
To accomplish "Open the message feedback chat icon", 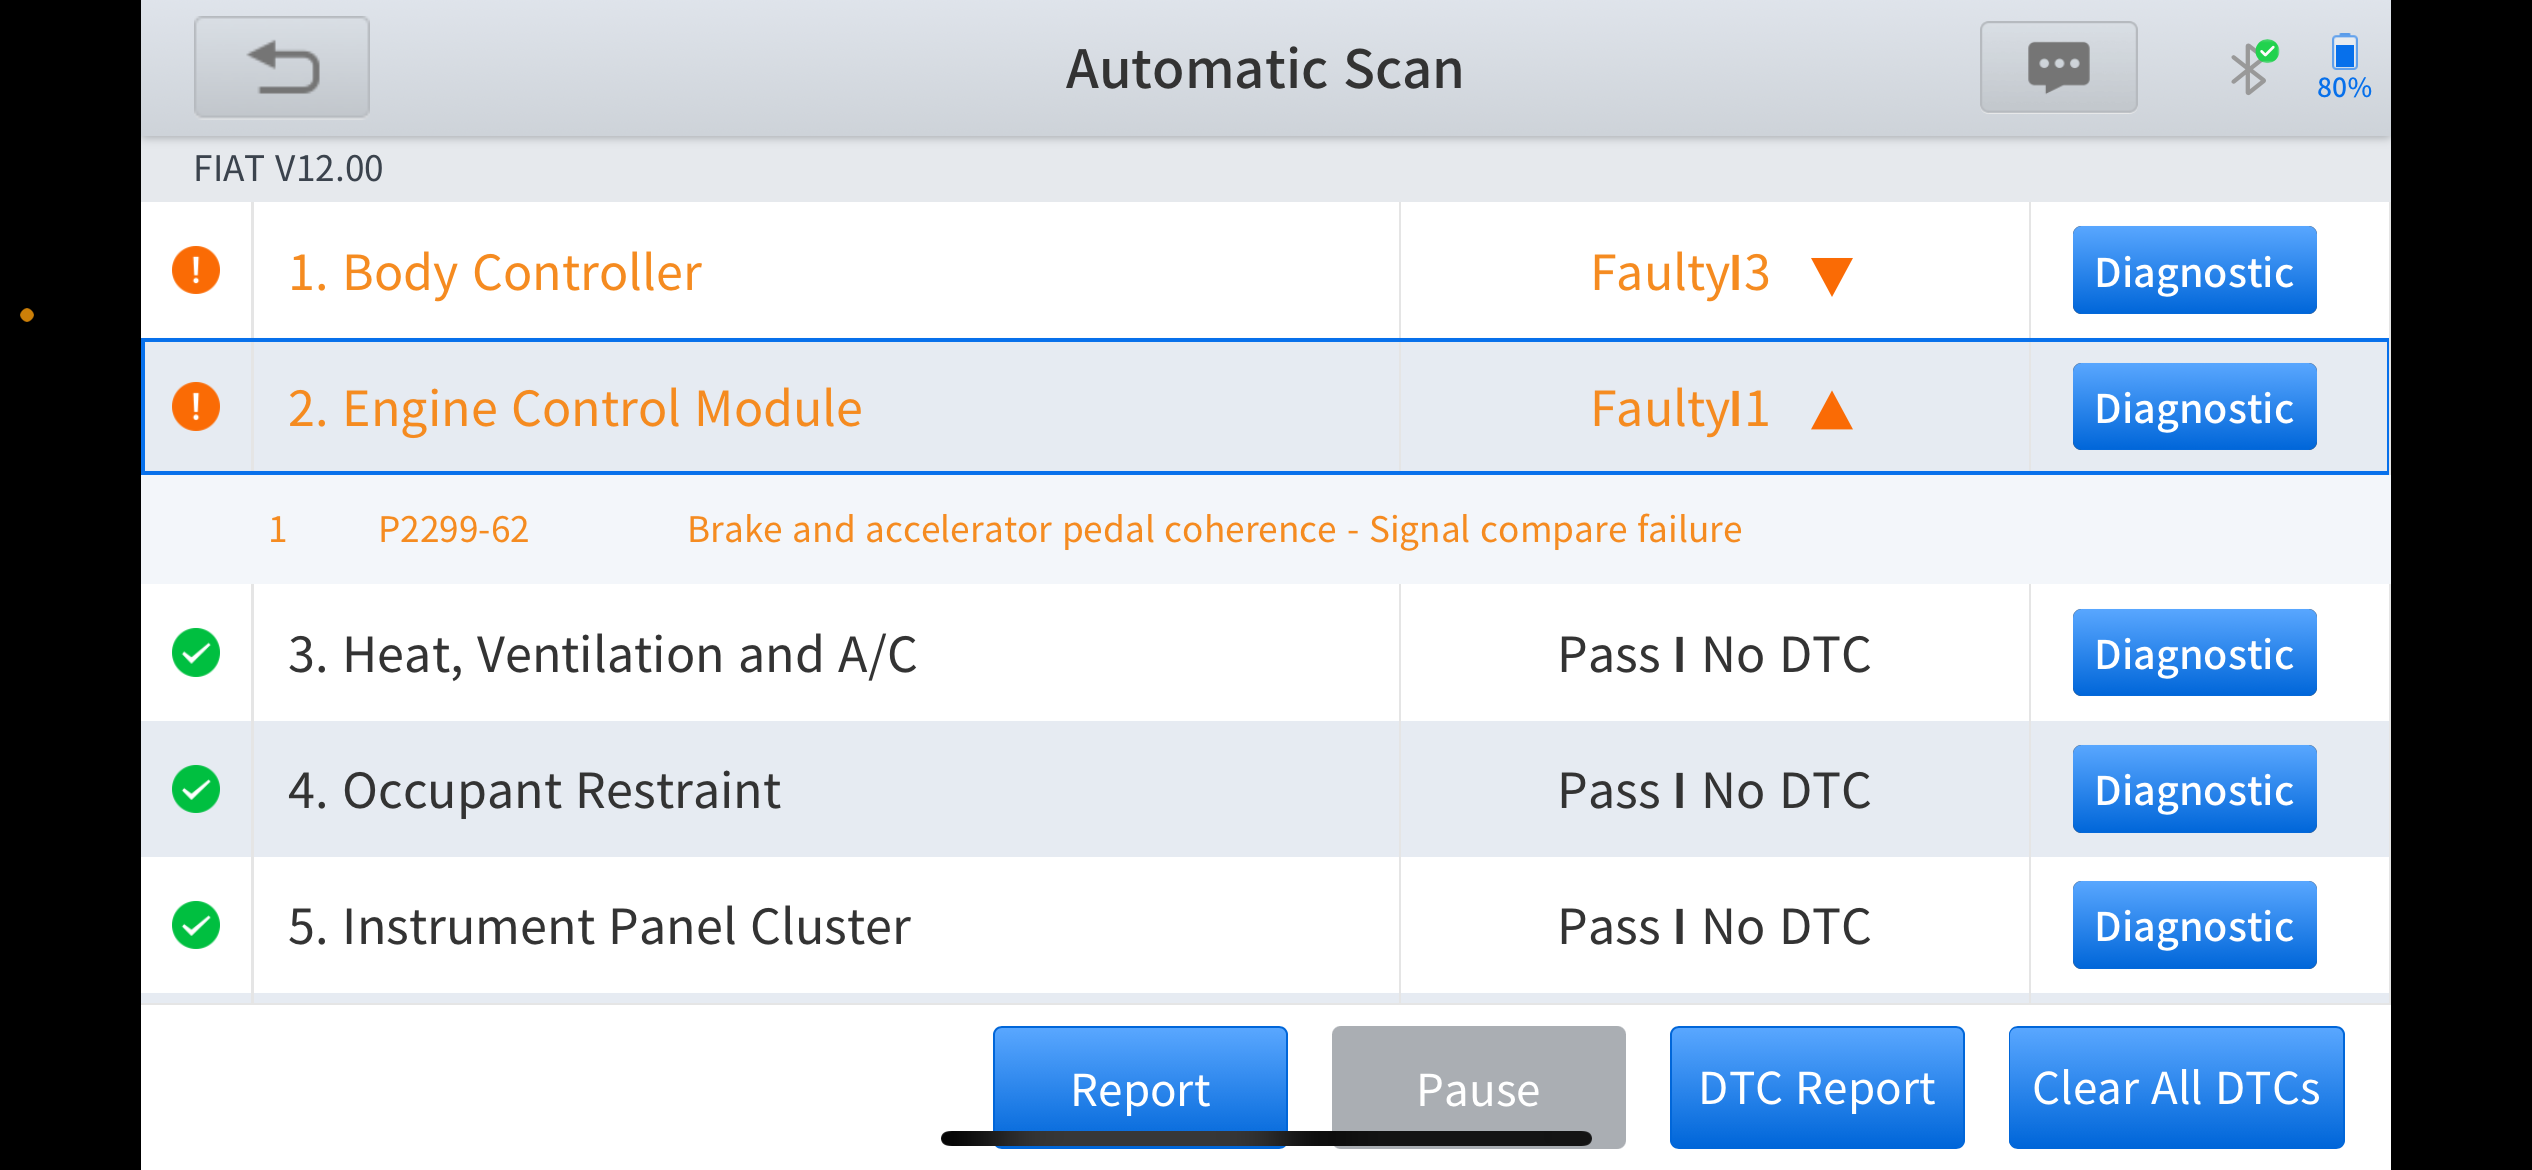I will [x=2058, y=67].
